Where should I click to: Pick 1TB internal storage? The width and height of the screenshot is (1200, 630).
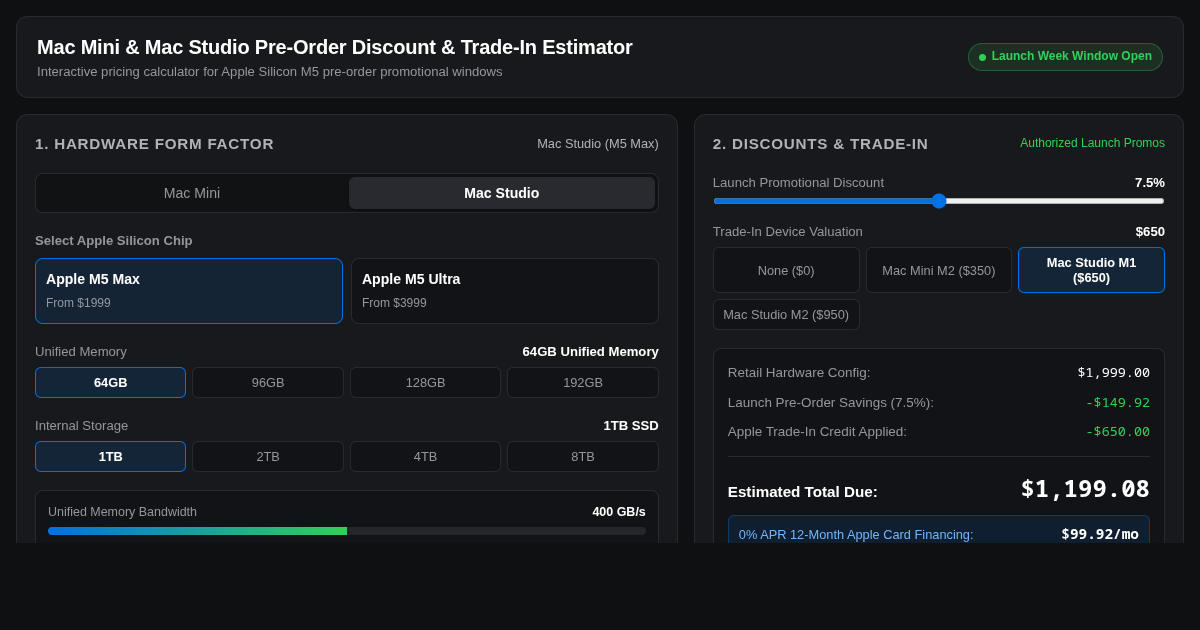coord(111,456)
